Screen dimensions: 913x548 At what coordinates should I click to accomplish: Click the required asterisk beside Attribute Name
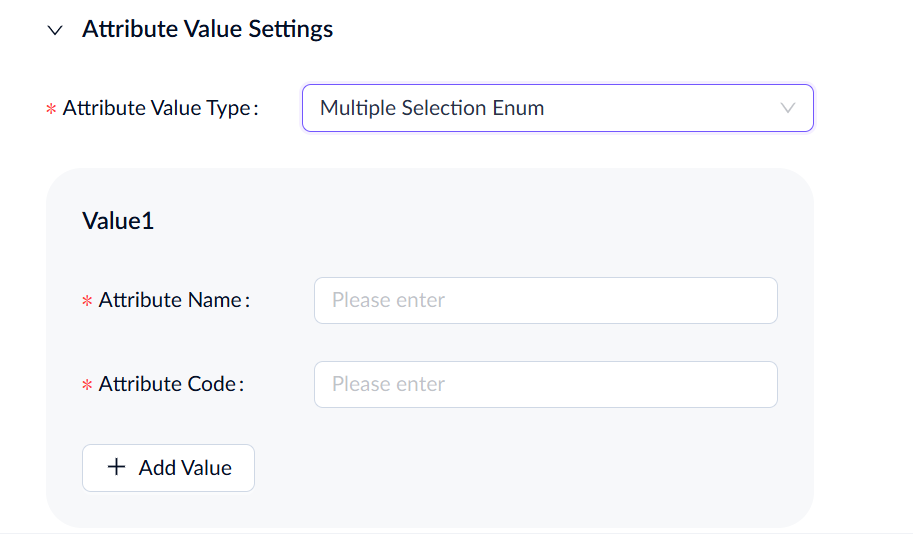pyautogui.click(x=87, y=301)
